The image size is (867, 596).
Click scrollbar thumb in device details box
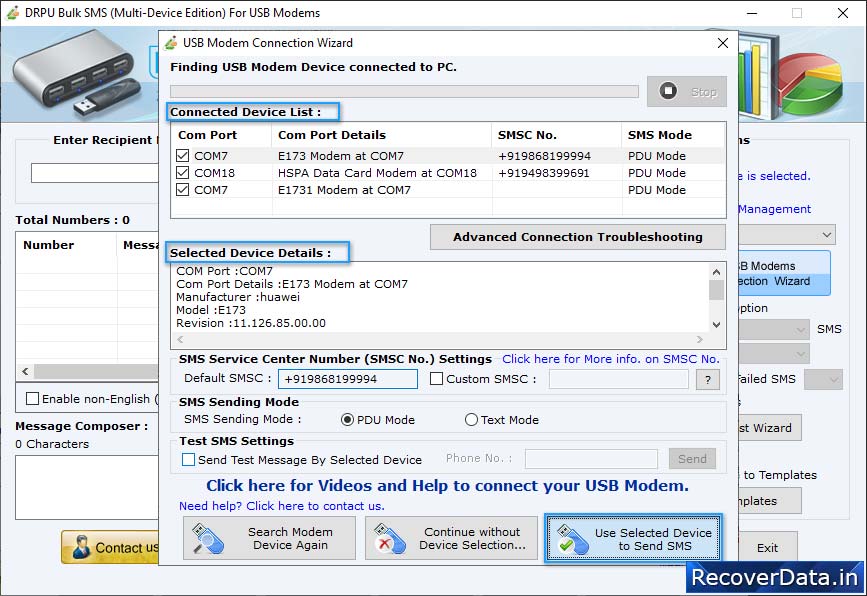716,290
